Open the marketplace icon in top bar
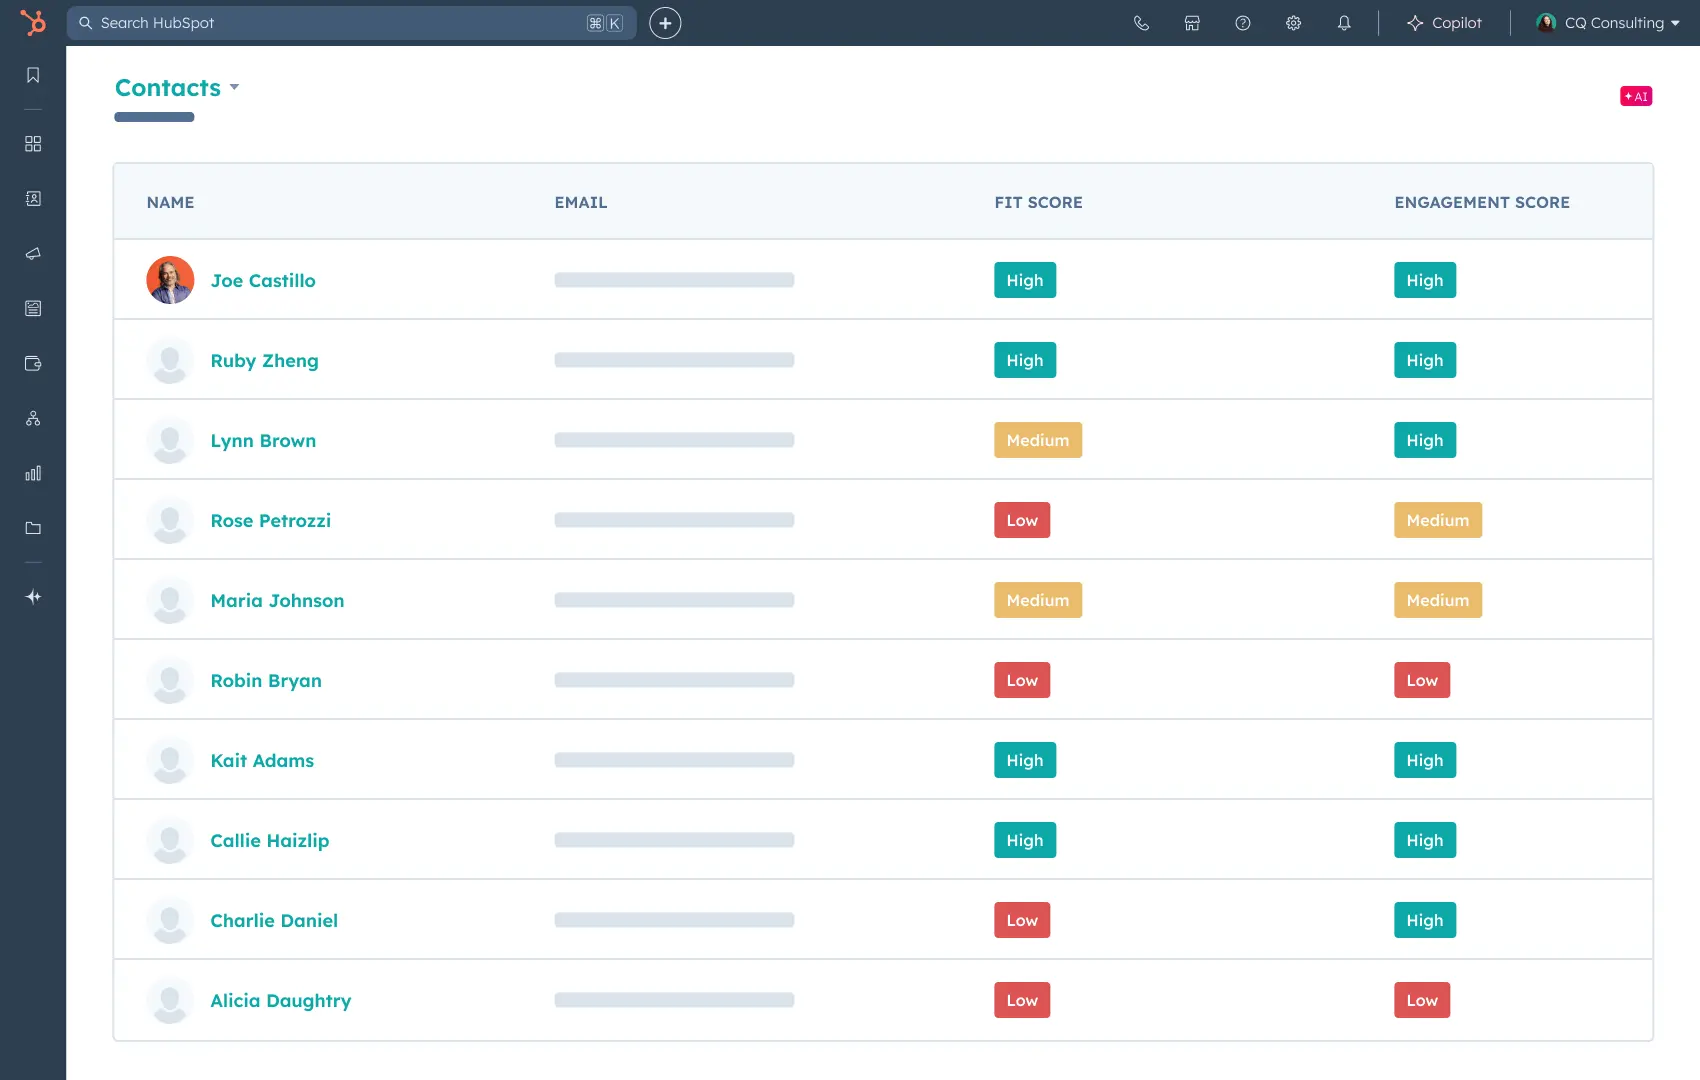The width and height of the screenshot is (1700, 1080). (x=1192, y=22)
